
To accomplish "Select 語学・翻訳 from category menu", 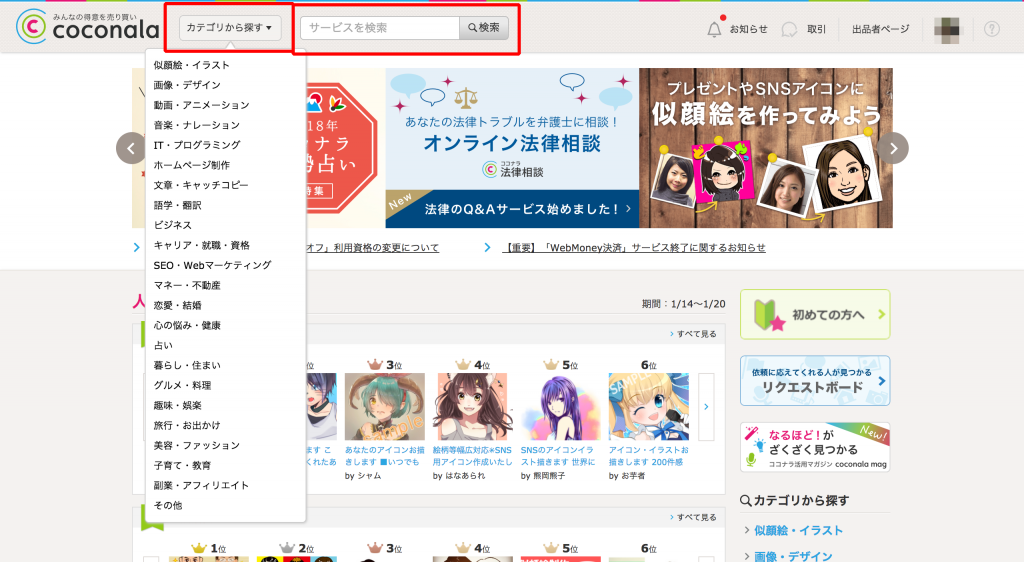I will point(177,205).
